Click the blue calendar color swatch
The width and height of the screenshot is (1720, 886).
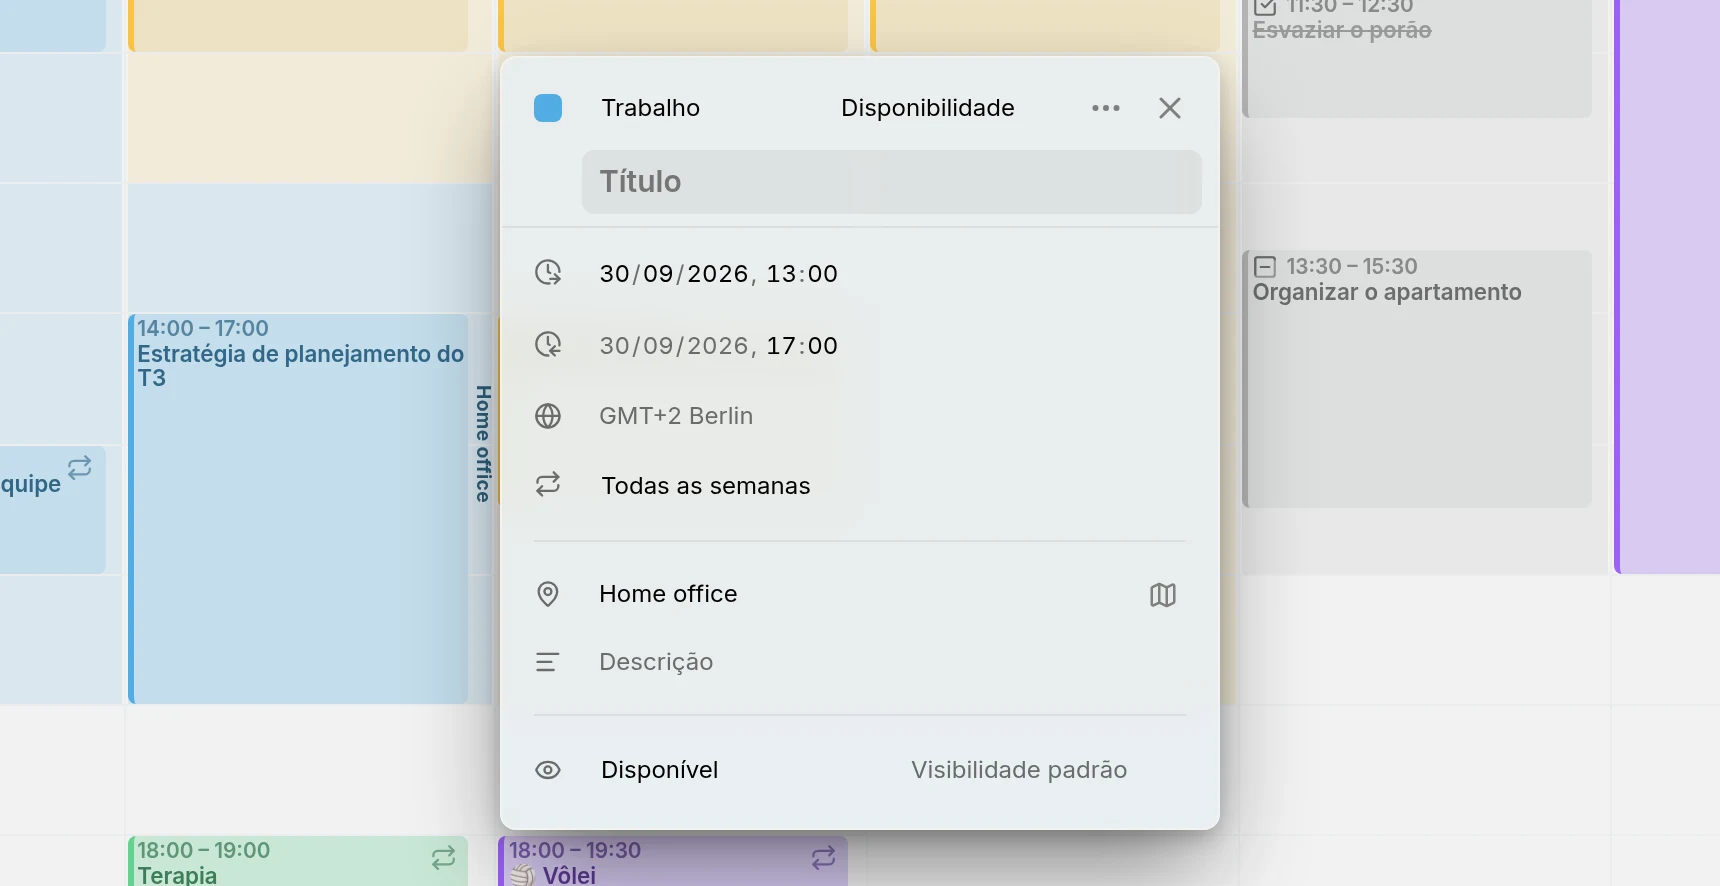tap(548, 108)
